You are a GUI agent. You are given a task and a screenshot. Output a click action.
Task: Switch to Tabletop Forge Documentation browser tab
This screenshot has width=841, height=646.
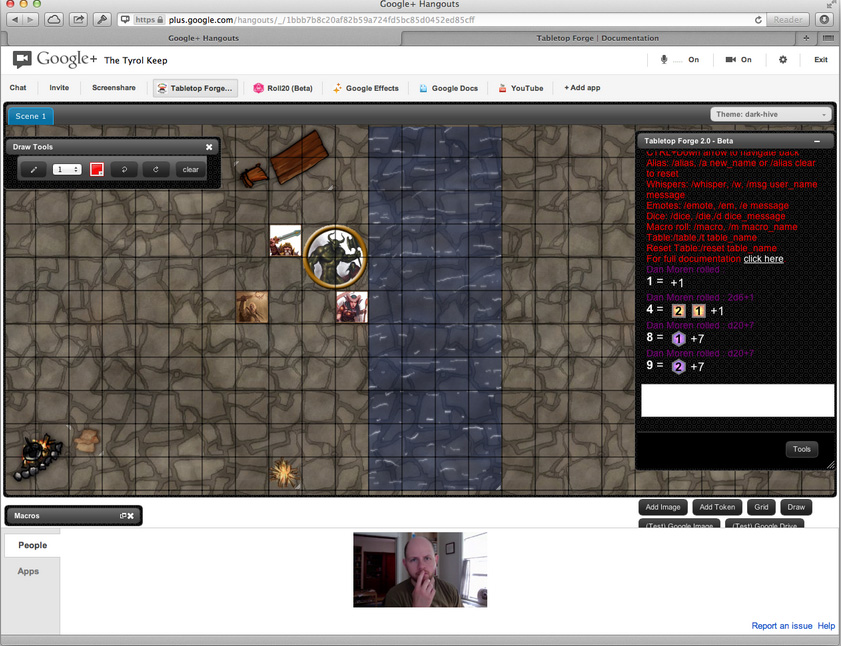click(x=597, y=38)
